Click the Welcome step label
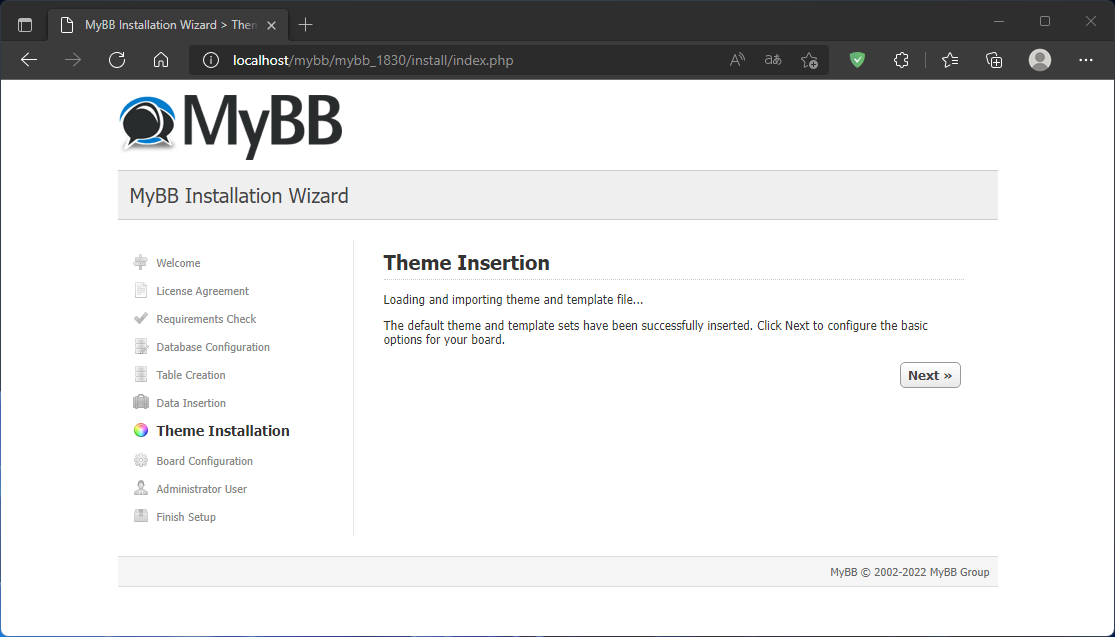The width and height of the screenshot is (1115, 637). tap(178, 263)
